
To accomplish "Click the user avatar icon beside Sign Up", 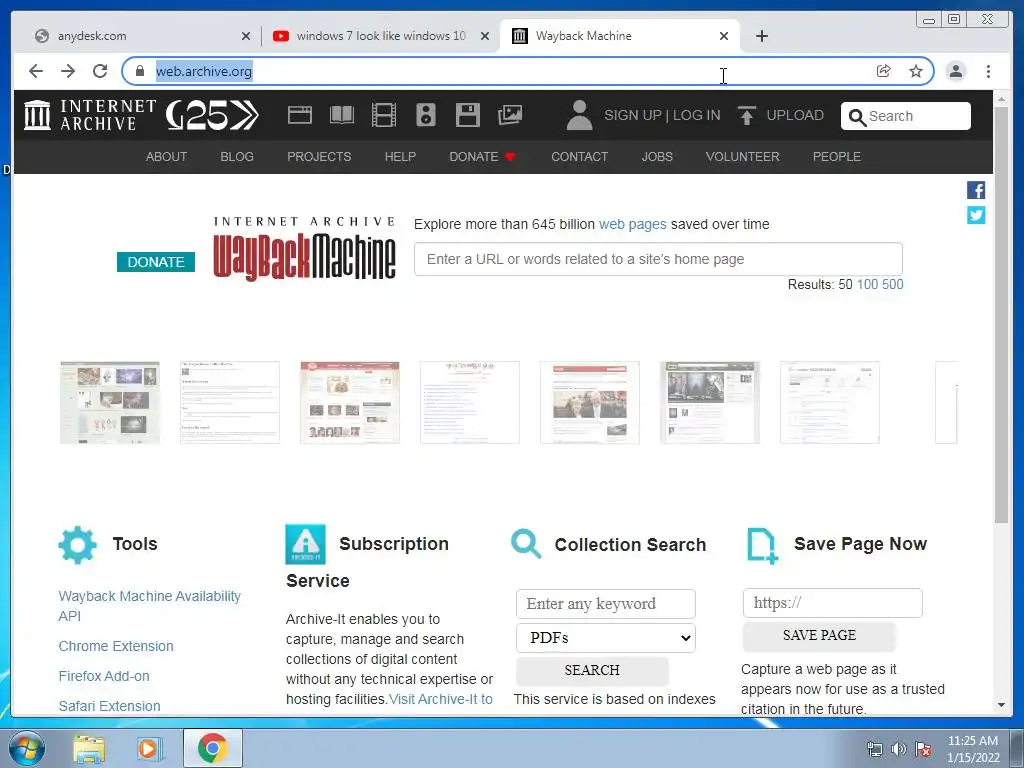I will pos(579,116).
